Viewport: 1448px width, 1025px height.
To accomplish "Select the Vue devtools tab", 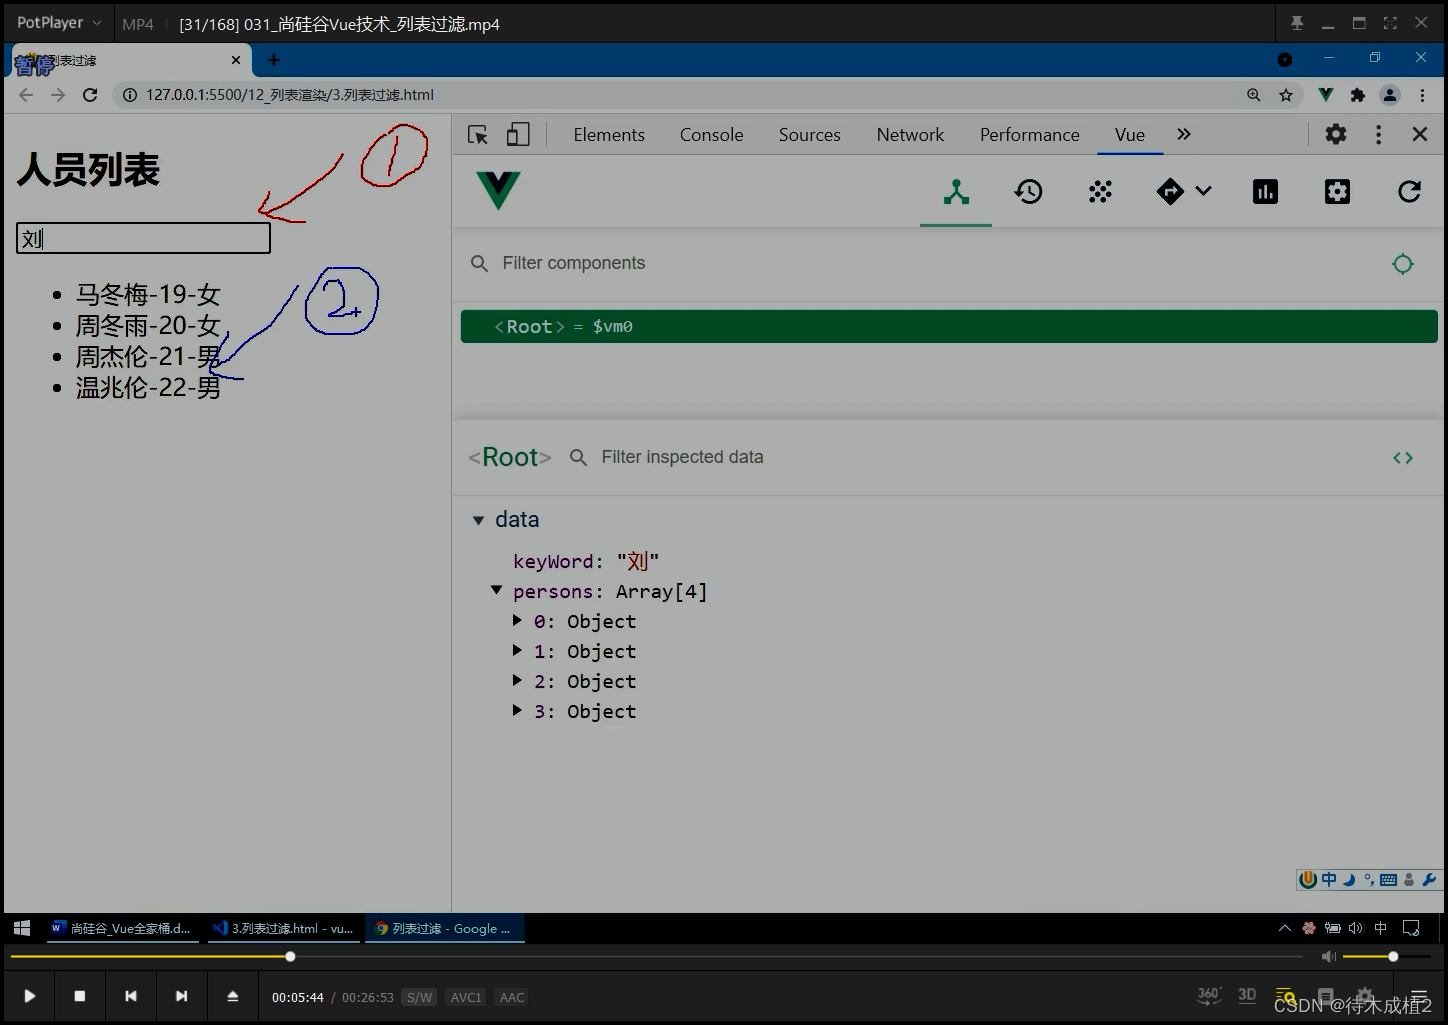I will click(1130, 135).
